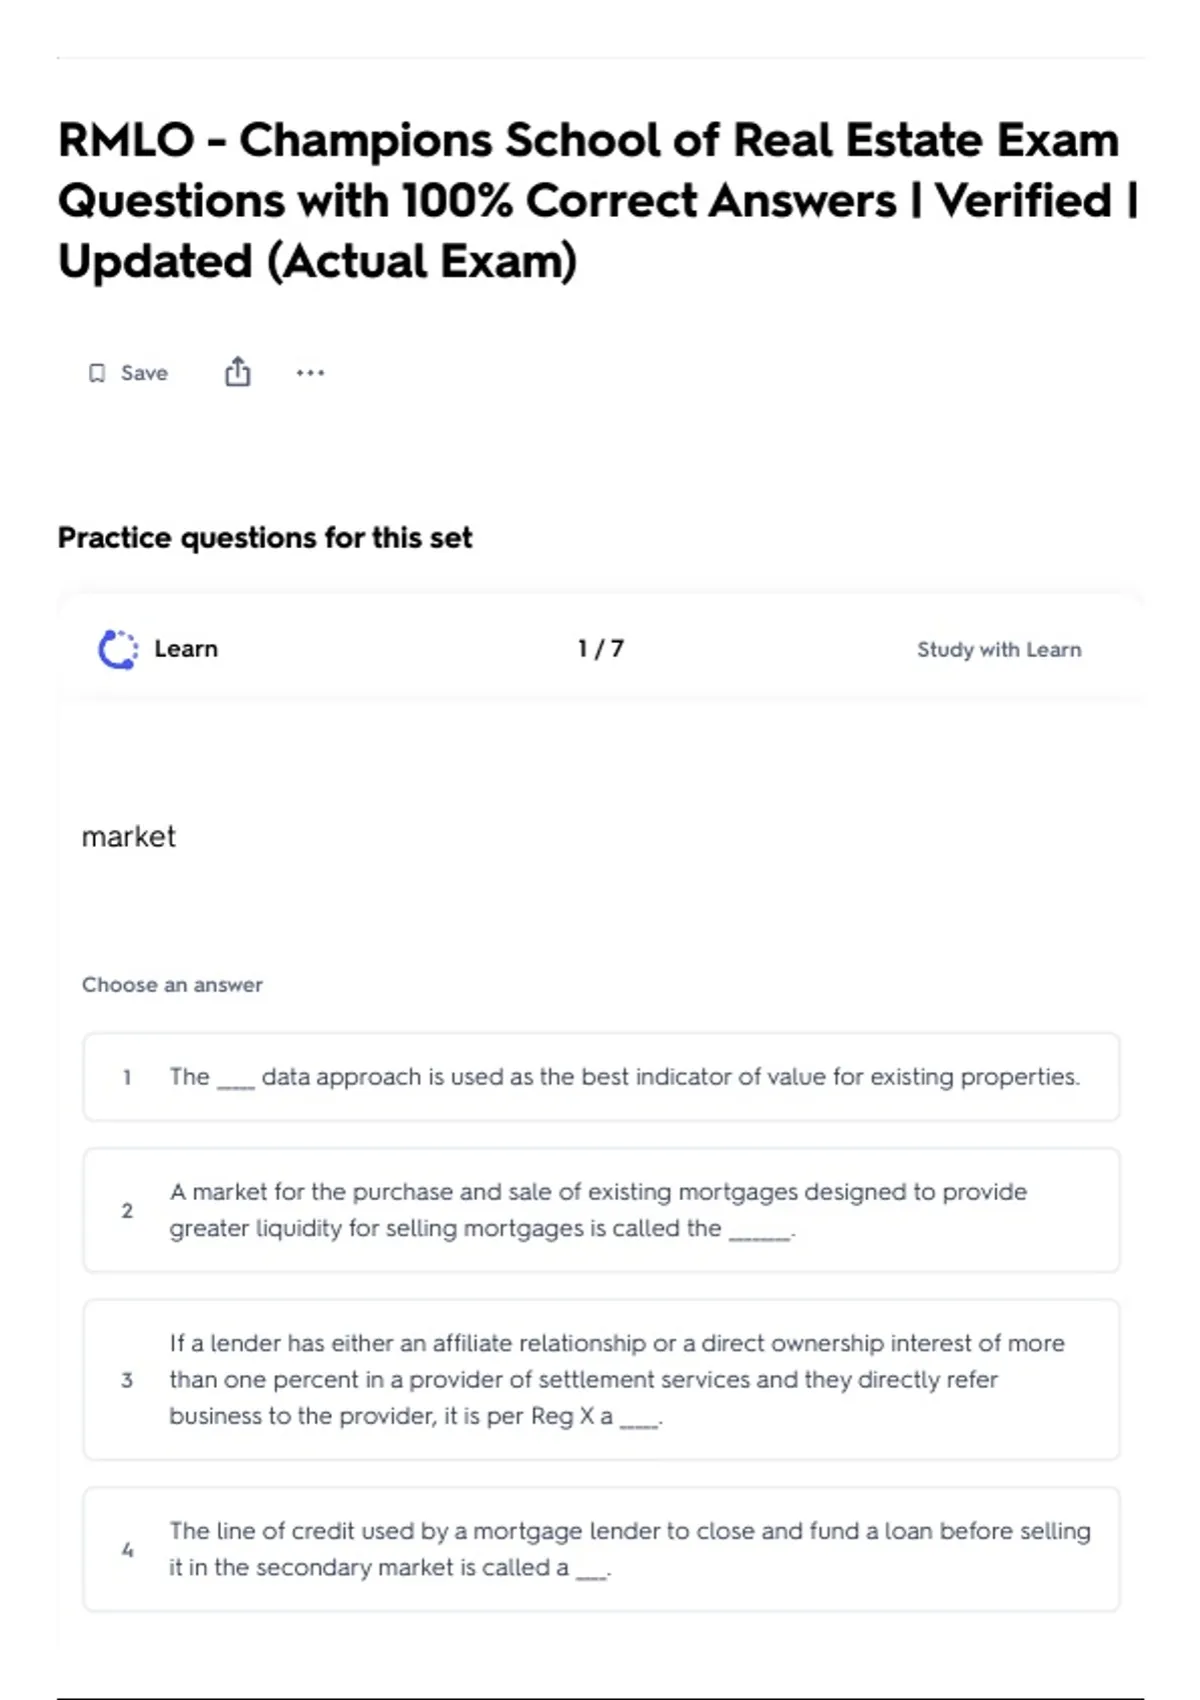
Task: Click the RMLO Champions School page title
Action: [x=598, y=201]
